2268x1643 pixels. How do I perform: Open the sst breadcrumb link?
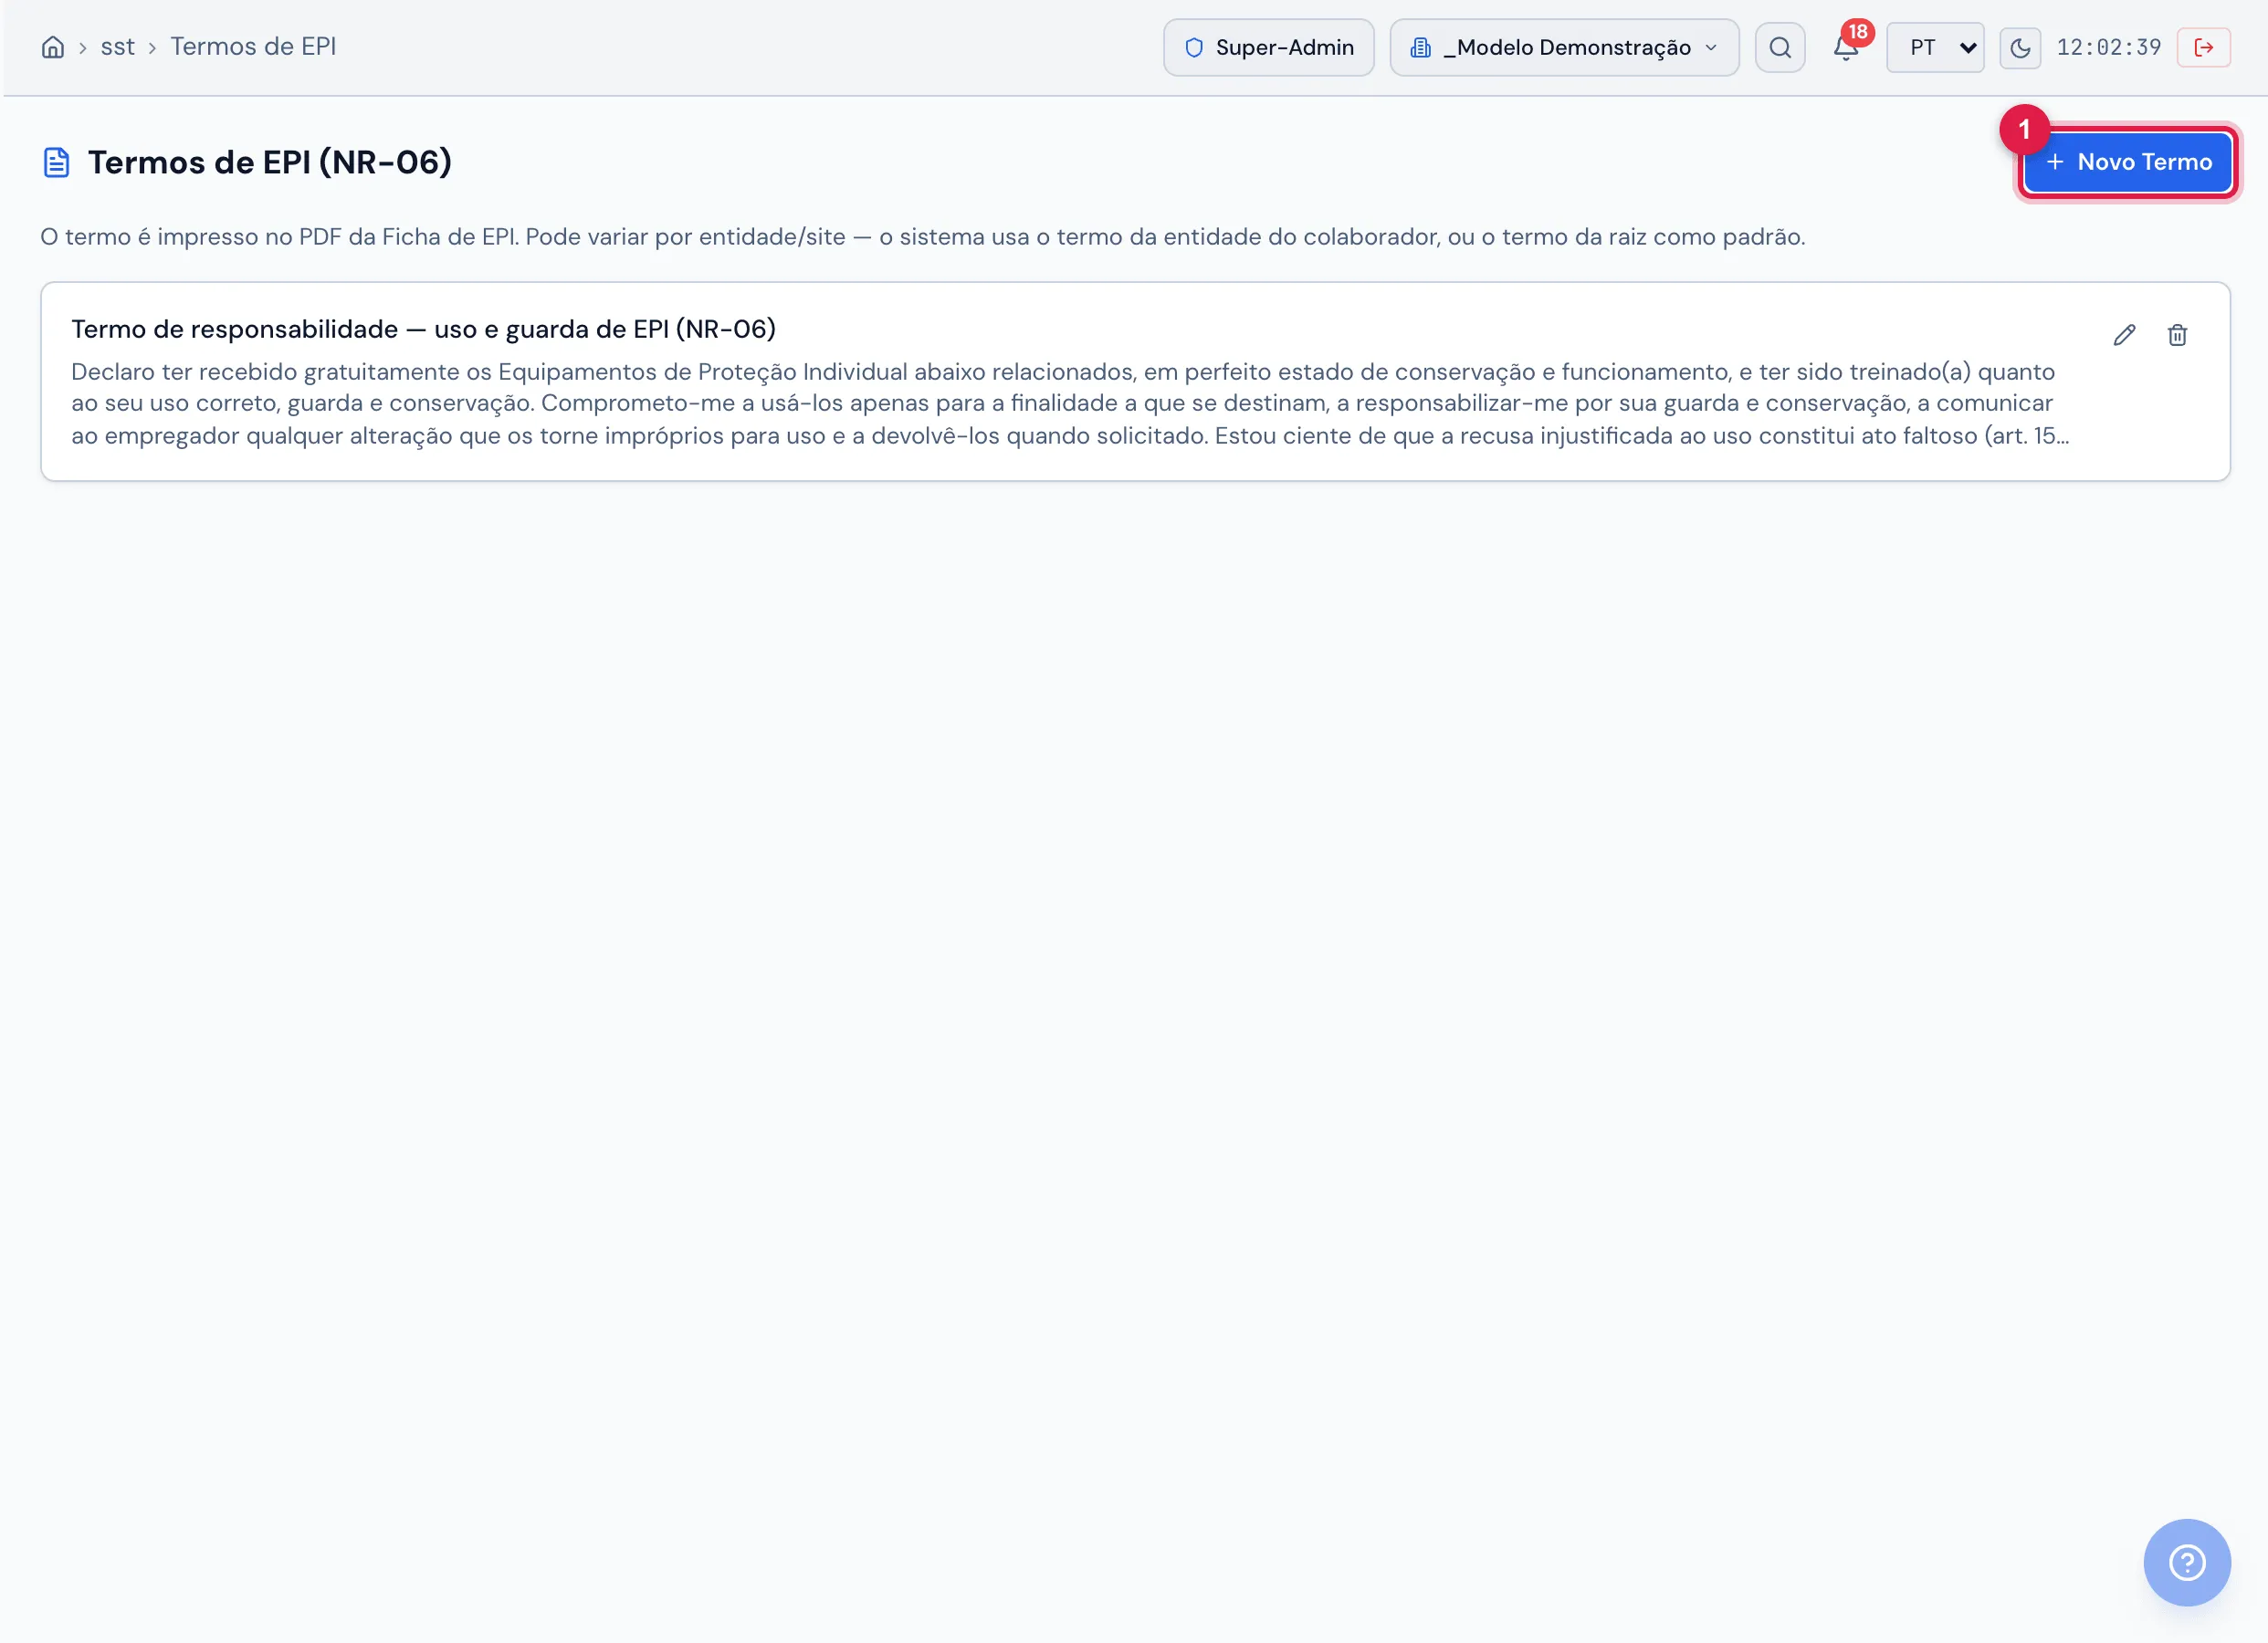point(117,47)
